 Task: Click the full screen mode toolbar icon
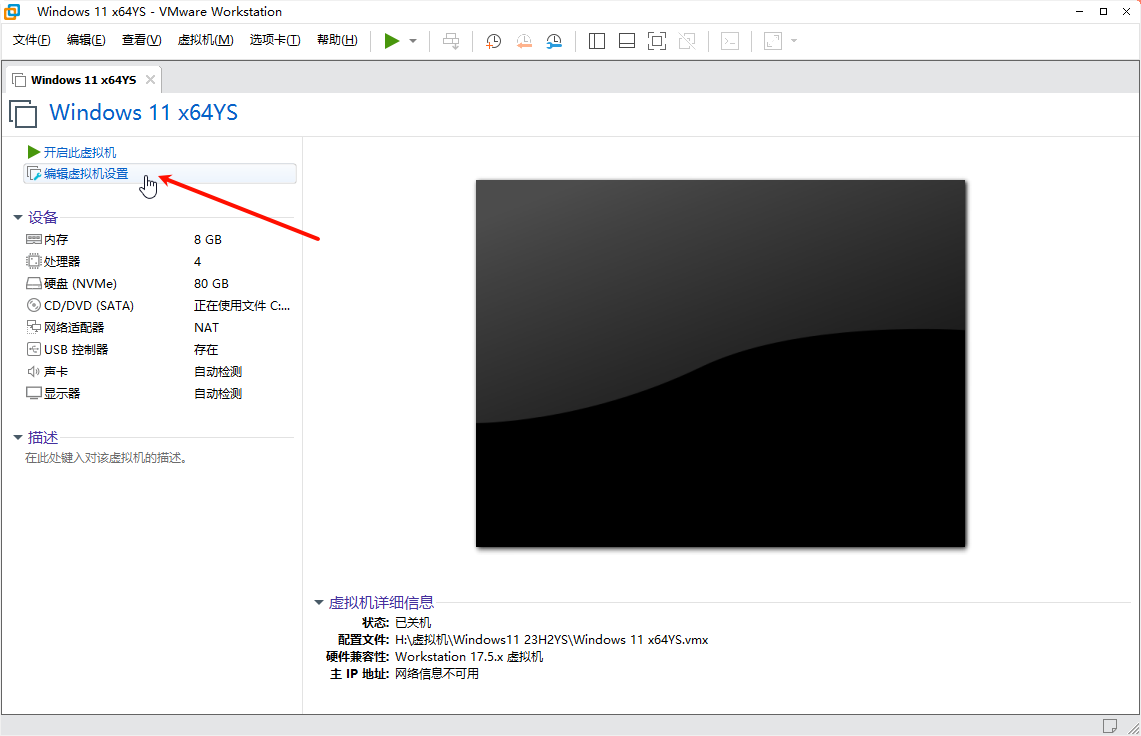point(656,41)
